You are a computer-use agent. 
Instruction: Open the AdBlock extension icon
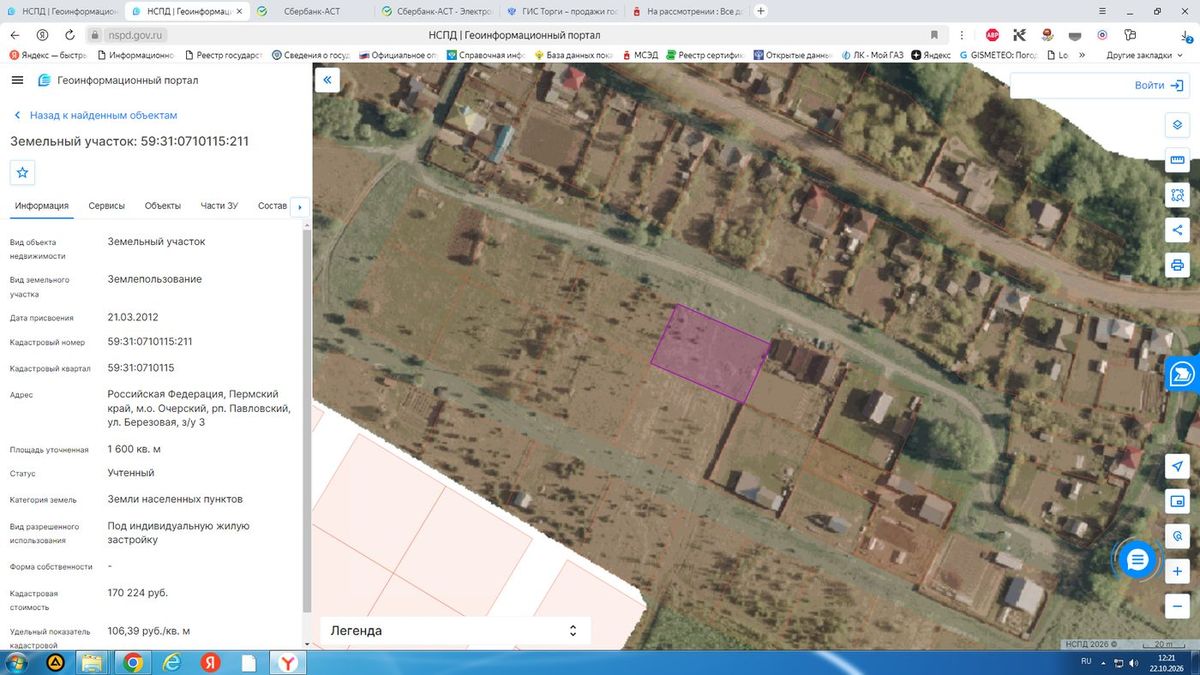[992, 34]
